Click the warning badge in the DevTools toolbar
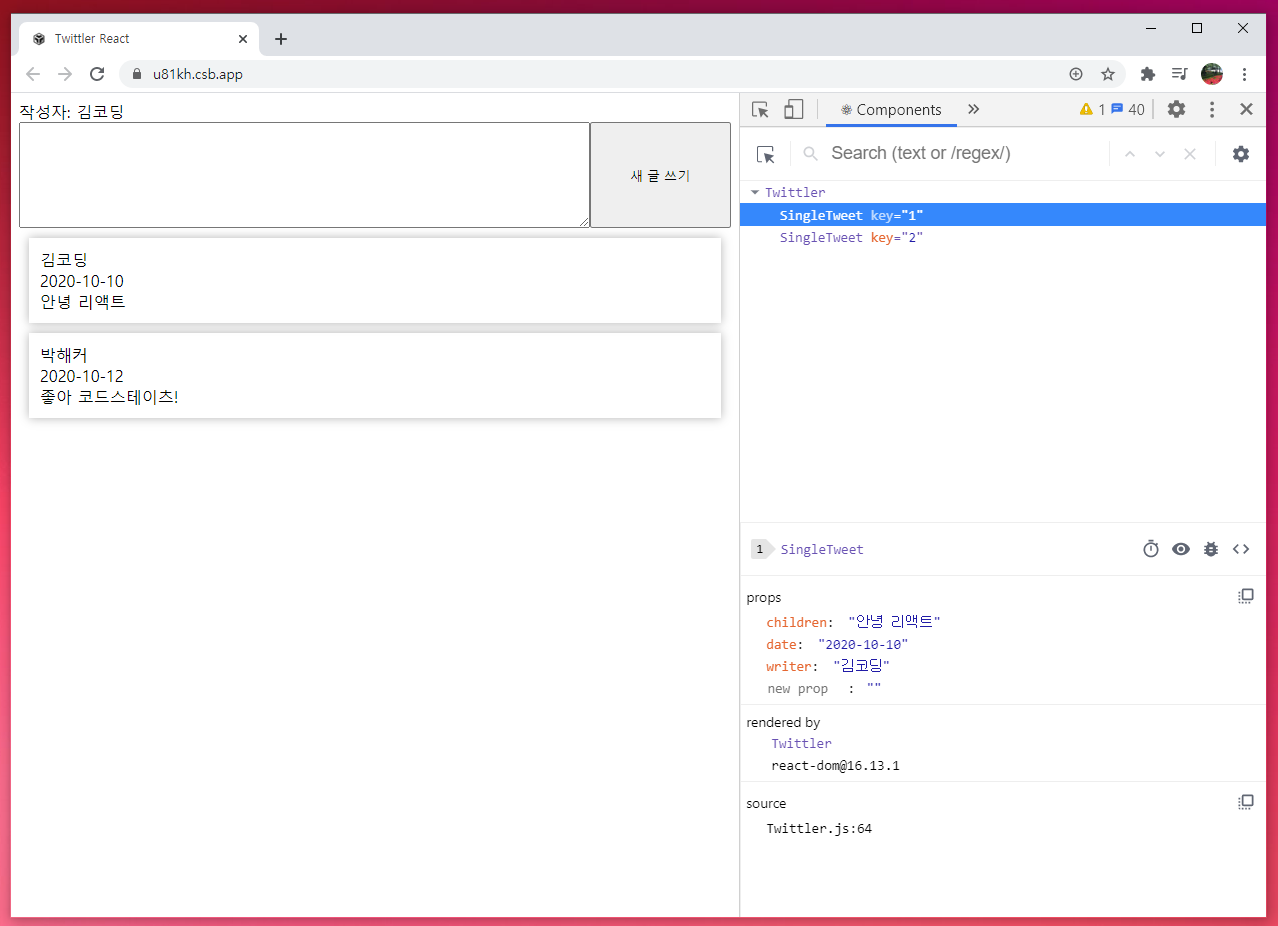1278x926 pixels. pyautogui.click(x=1089, y=109)
